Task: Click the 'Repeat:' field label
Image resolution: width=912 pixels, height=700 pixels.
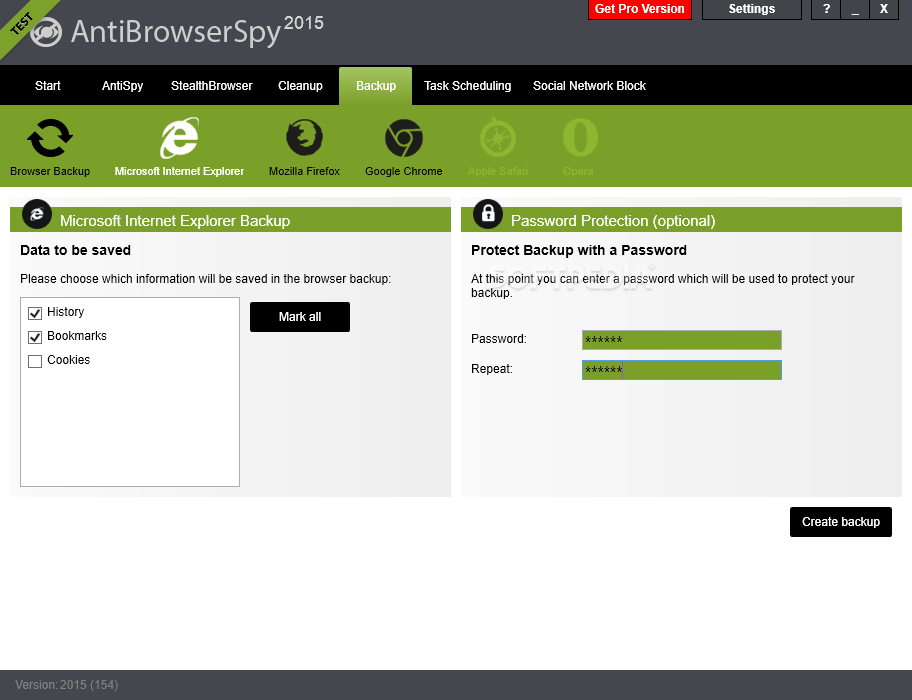Action: pyautogui.click(x=491, y=369)
